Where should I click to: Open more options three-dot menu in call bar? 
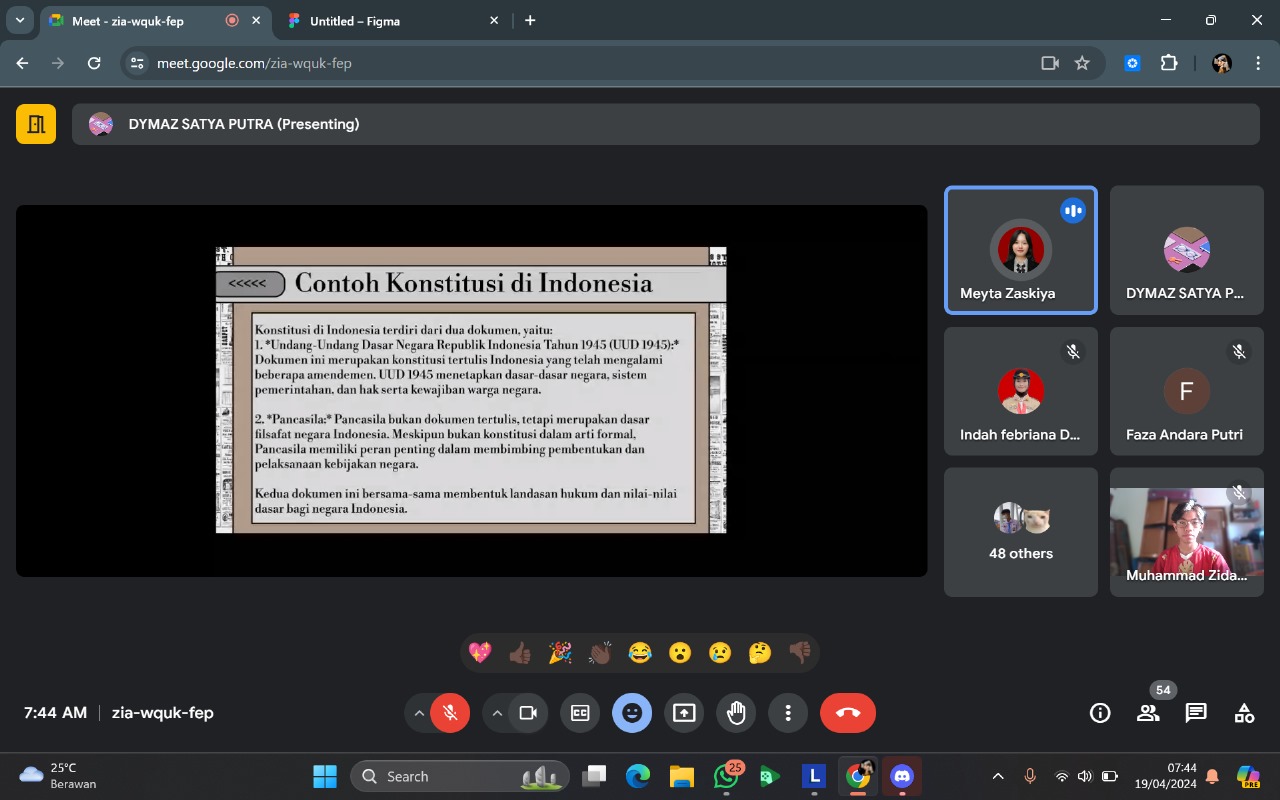coord(788,713)
